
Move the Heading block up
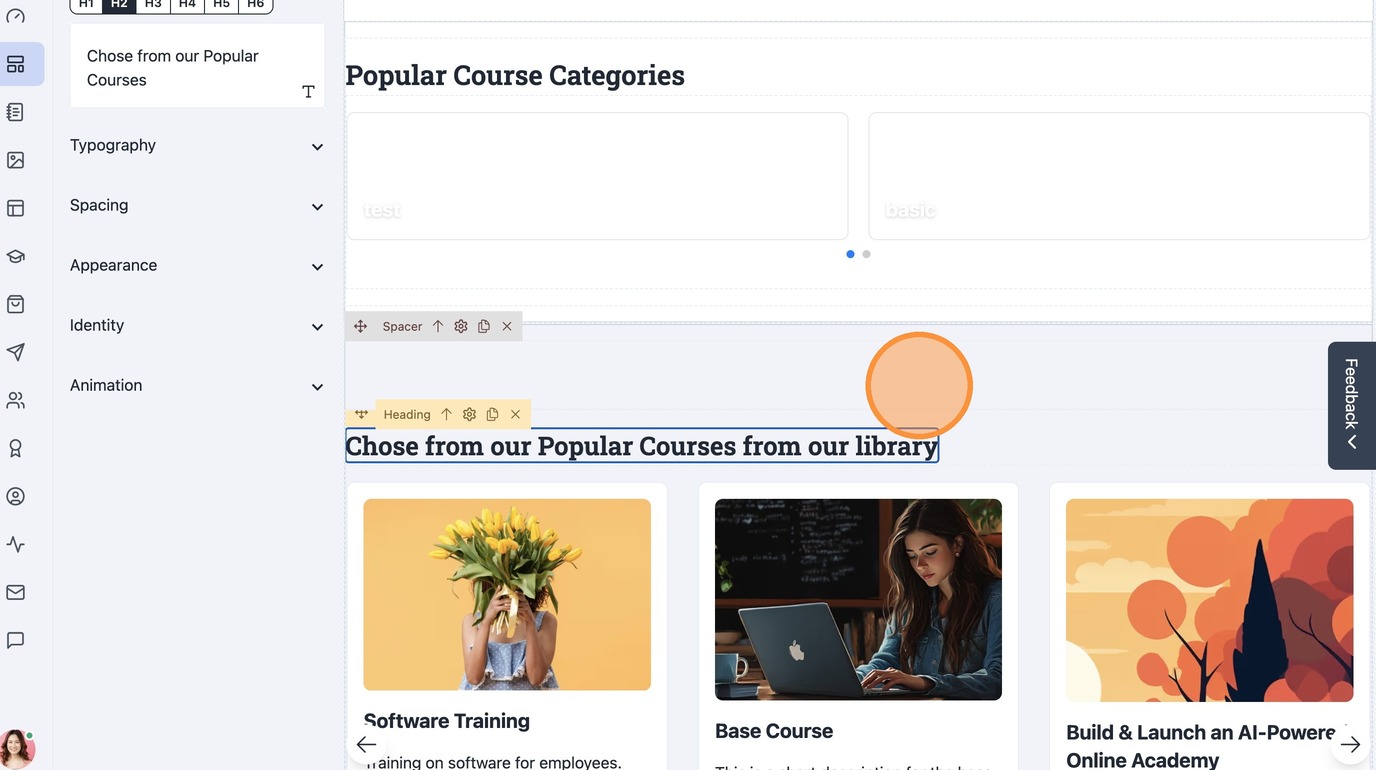pyautogui.click(x=446, y=414)
